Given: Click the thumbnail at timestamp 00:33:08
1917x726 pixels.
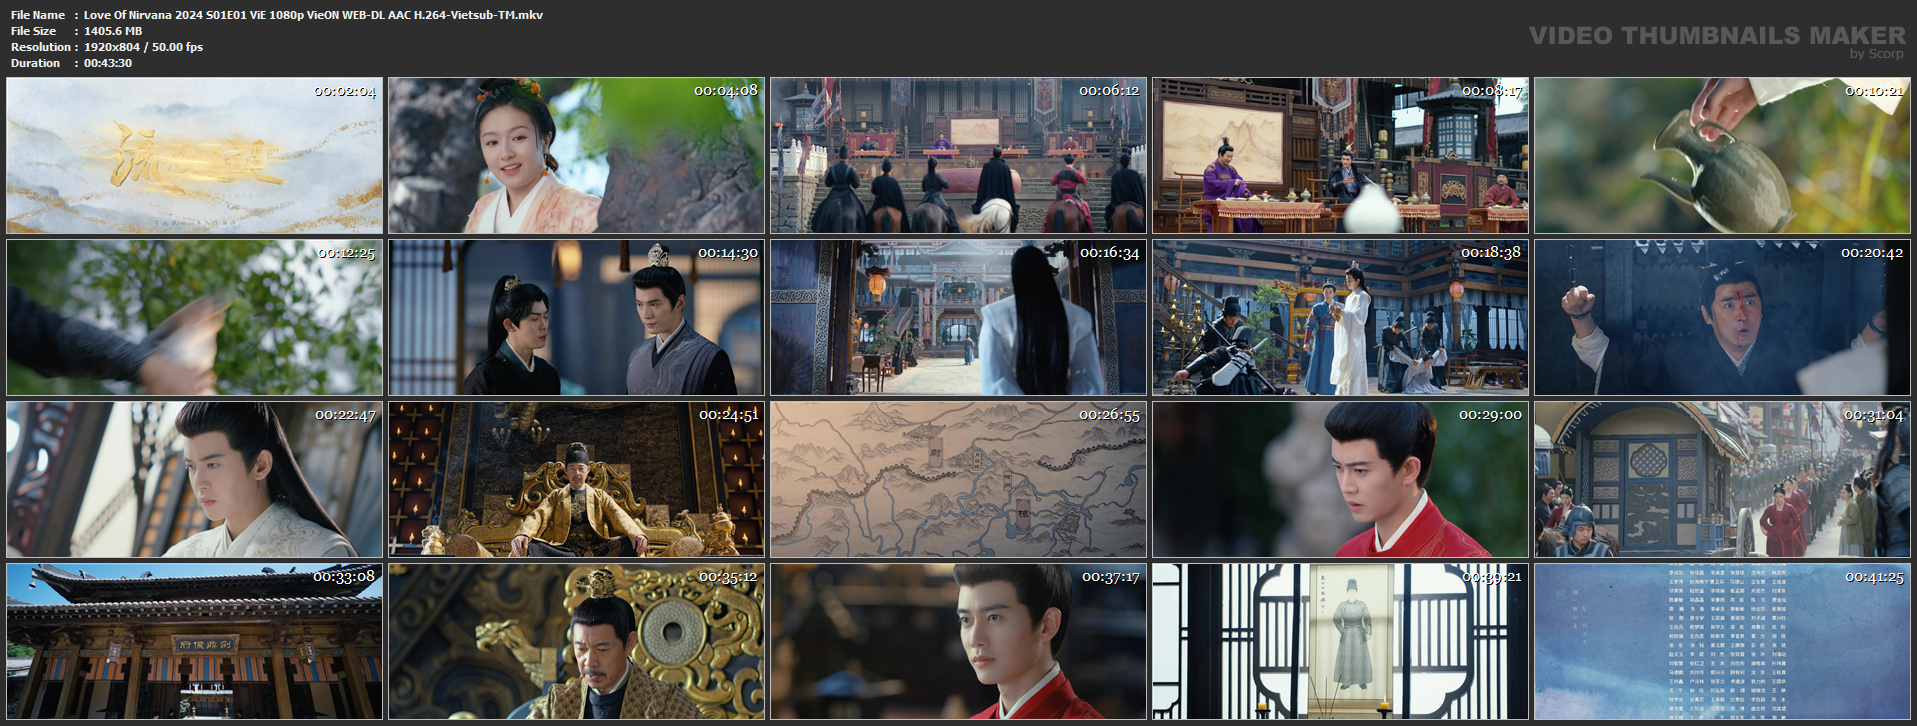Looking at the screenshot, I should pyautogui.click(x=194, y=642).
